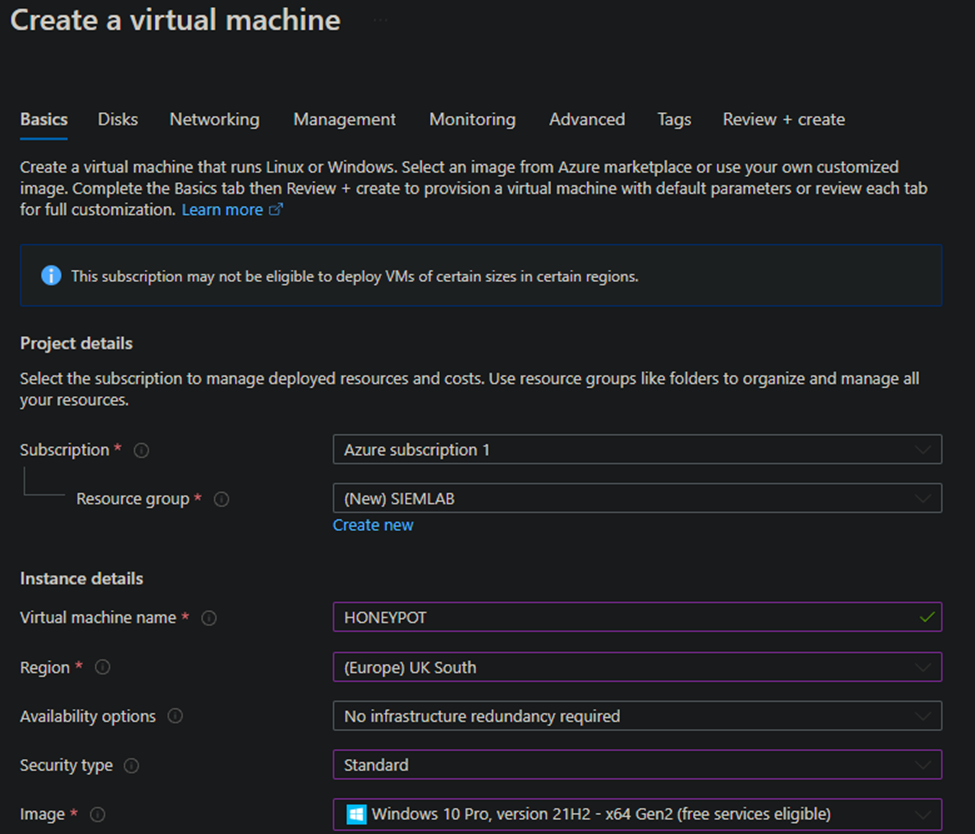Image resolution: width=975 pixels, height=834 pixels.
Task: Click inside the HONEYPOT name field
Action: (600, 618)
